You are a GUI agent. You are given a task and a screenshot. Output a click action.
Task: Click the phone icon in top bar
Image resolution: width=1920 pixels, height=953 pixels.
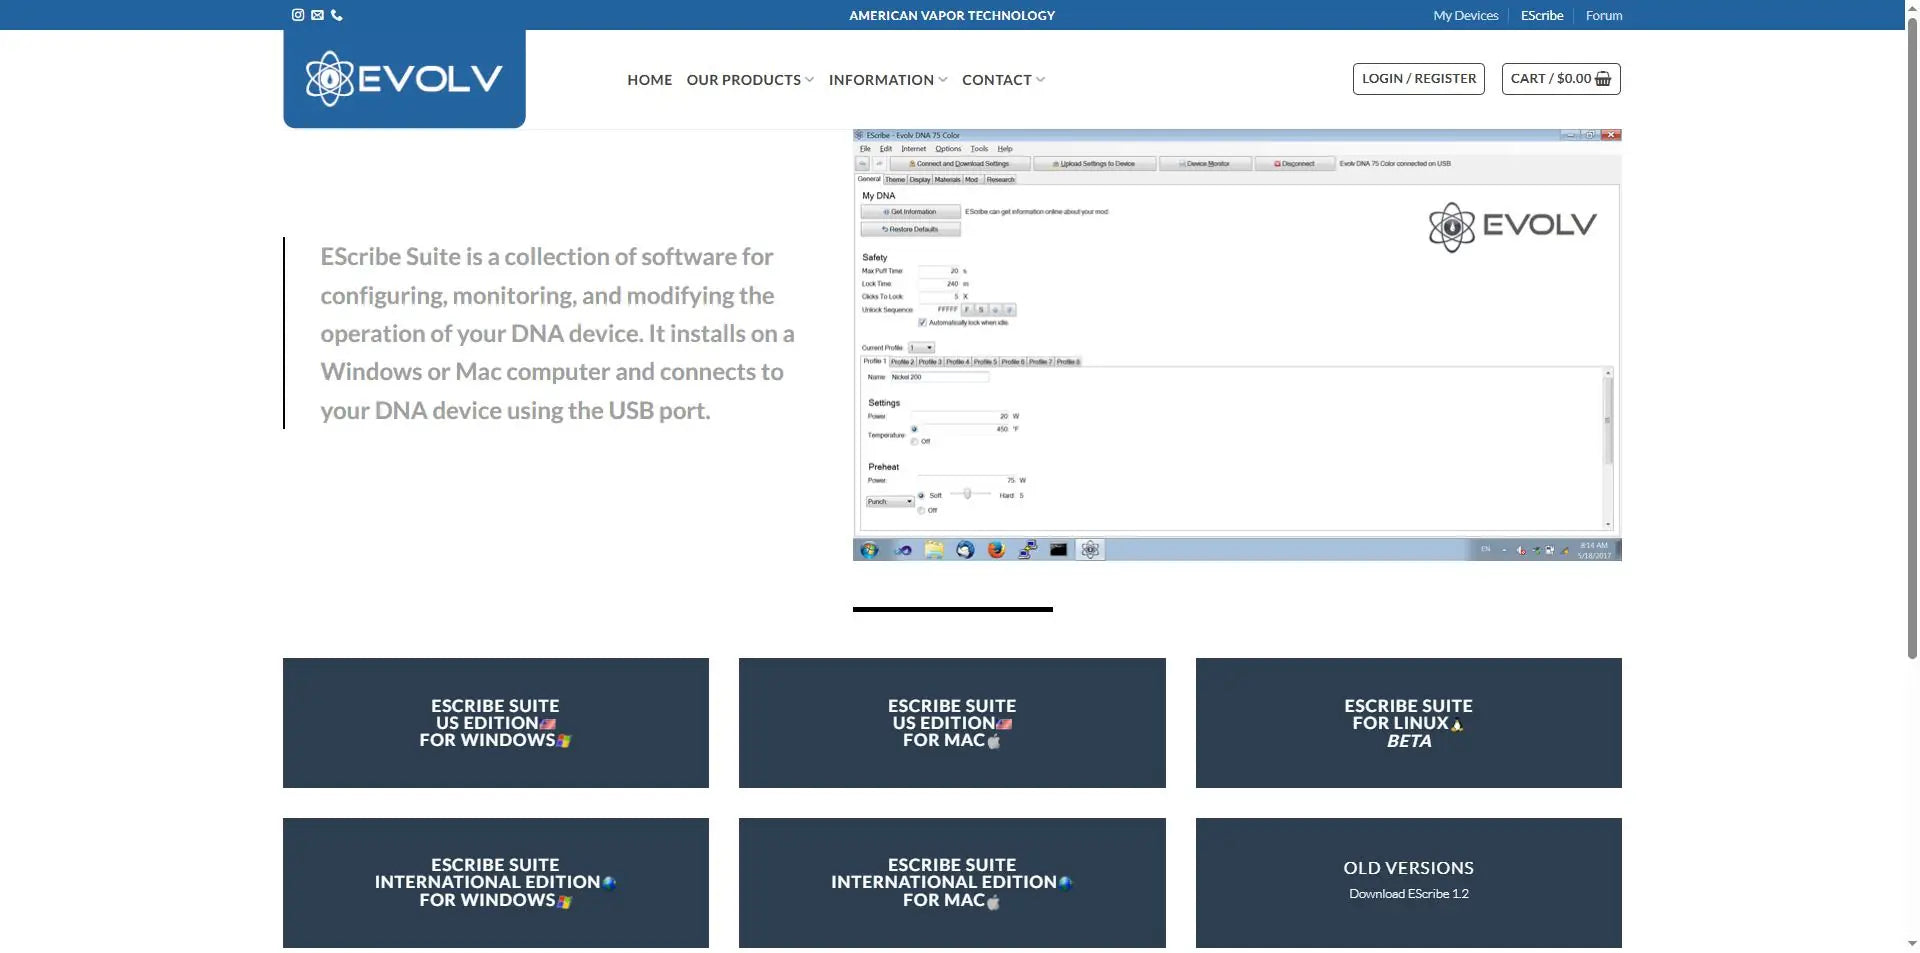(x=337, y=15)
